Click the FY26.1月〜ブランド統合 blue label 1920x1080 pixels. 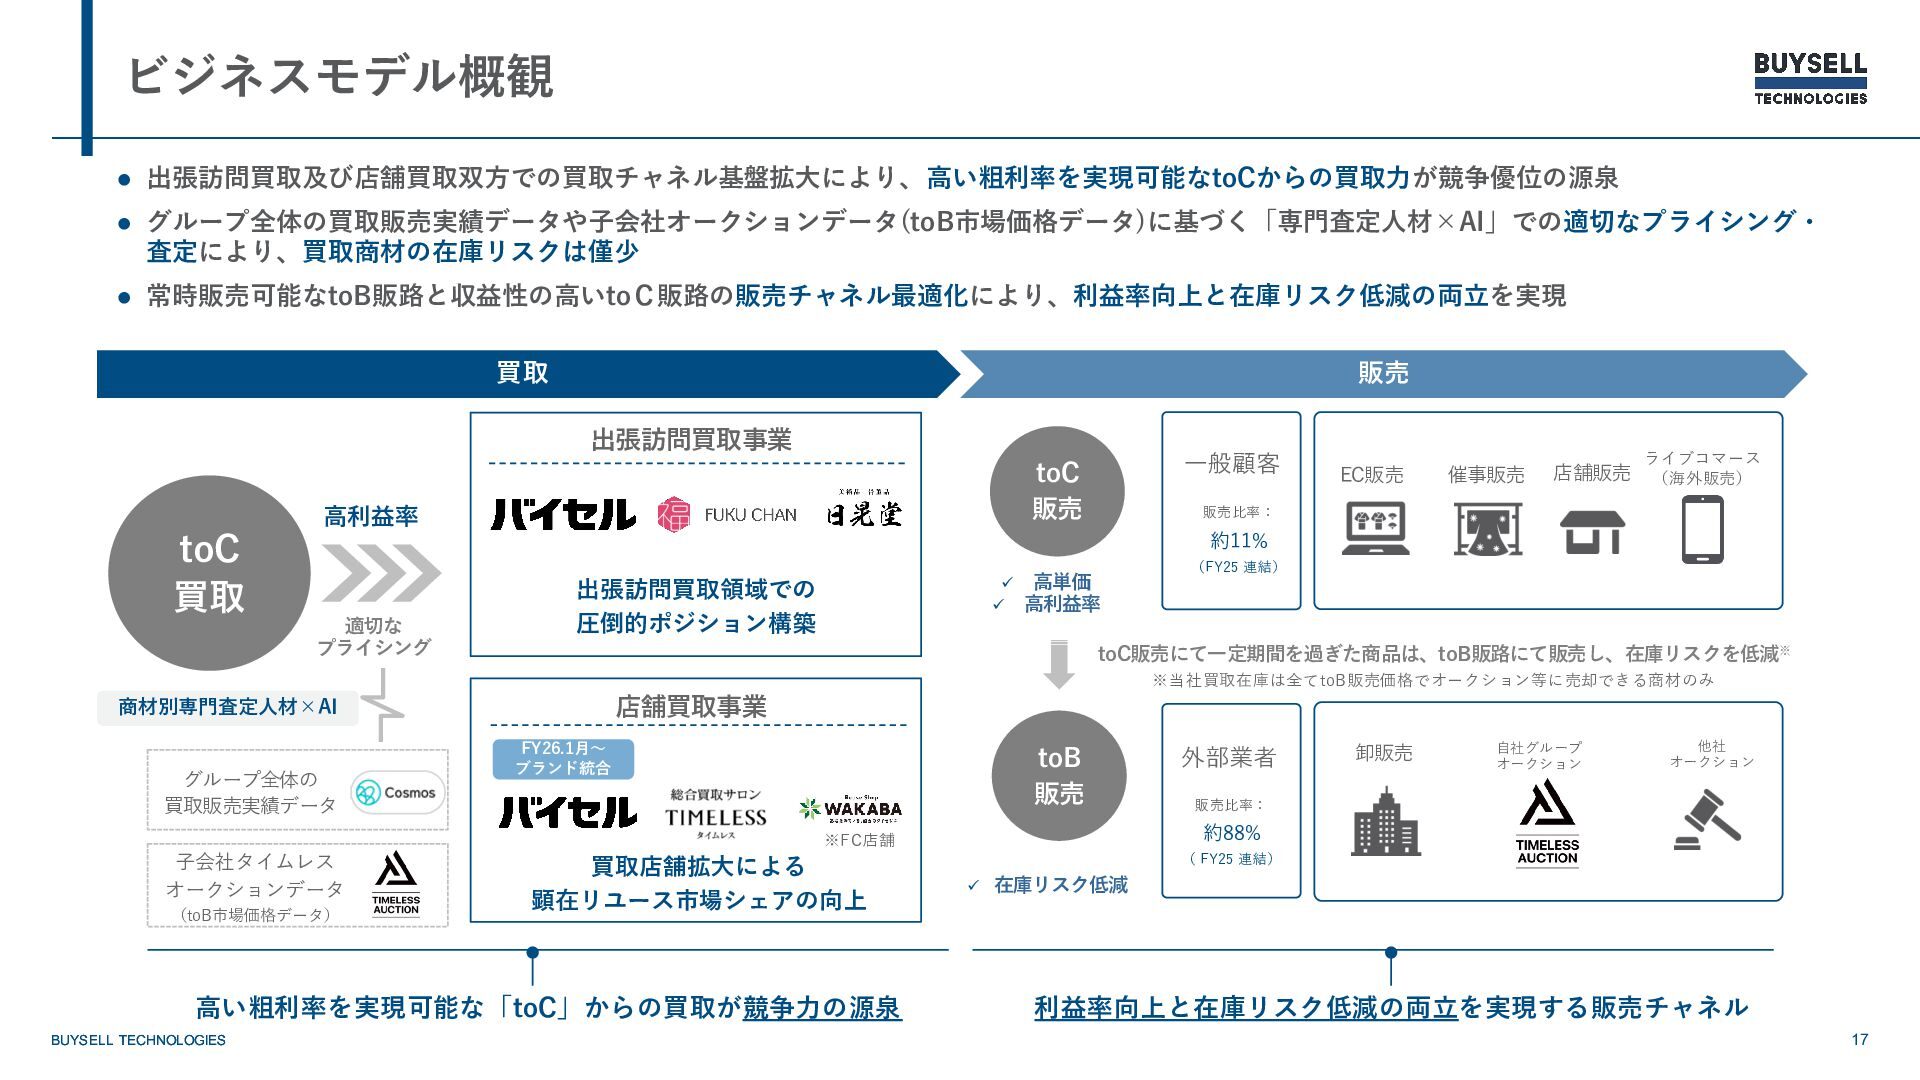pos(562,759)
